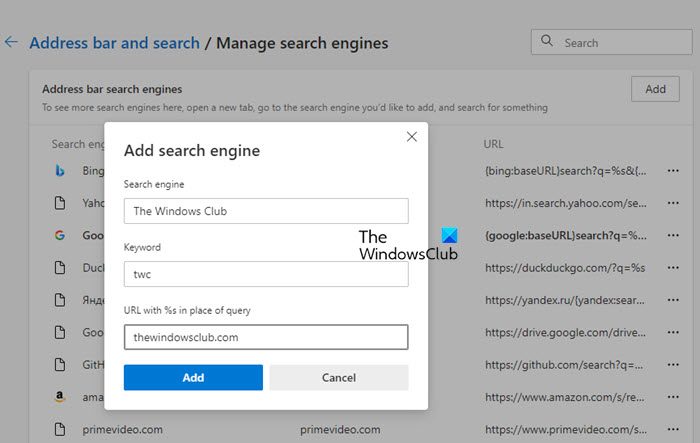Viewport: 700px width, 443px height.
Task: Open the Address bar and search breadcrumb
Action: click(x=115, y=43)
